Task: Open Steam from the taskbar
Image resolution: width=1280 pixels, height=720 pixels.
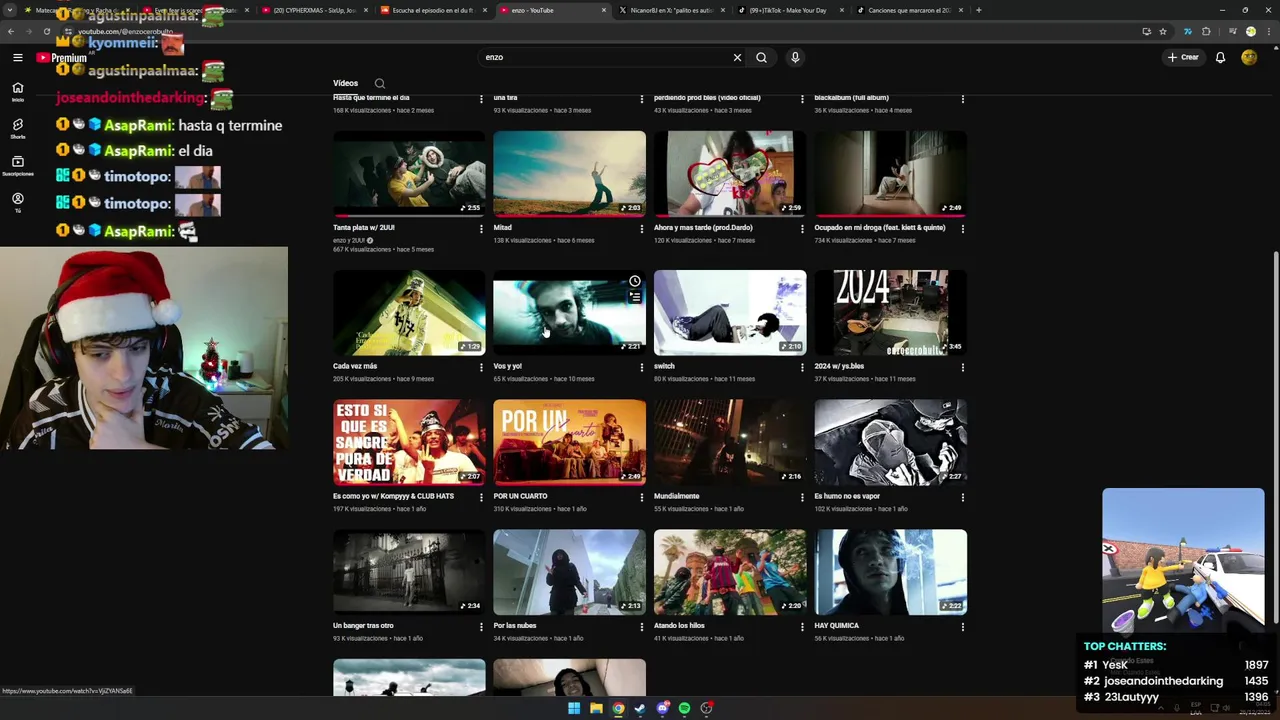Action: point(640,708)
